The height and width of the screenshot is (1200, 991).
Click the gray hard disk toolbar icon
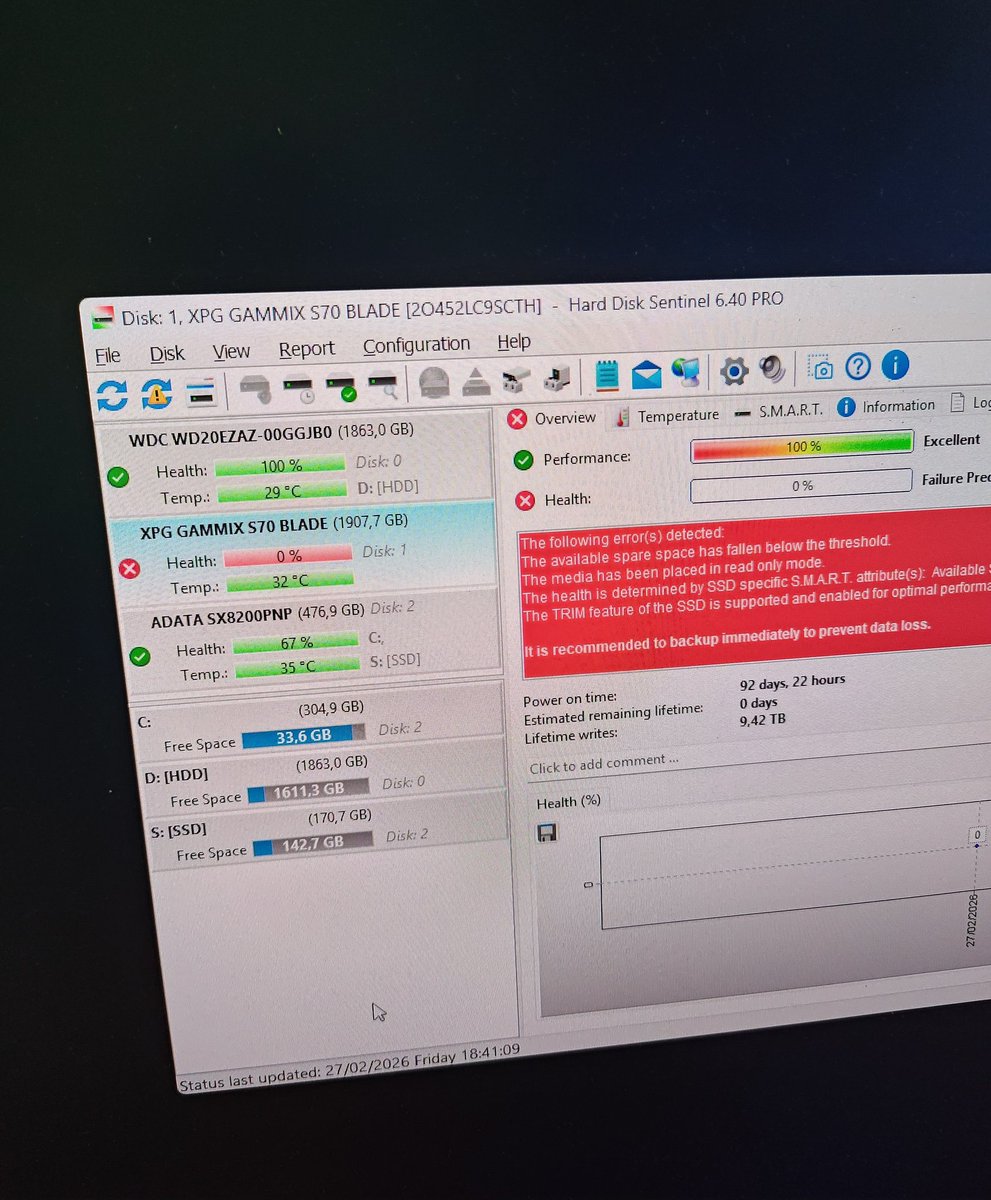254,387
